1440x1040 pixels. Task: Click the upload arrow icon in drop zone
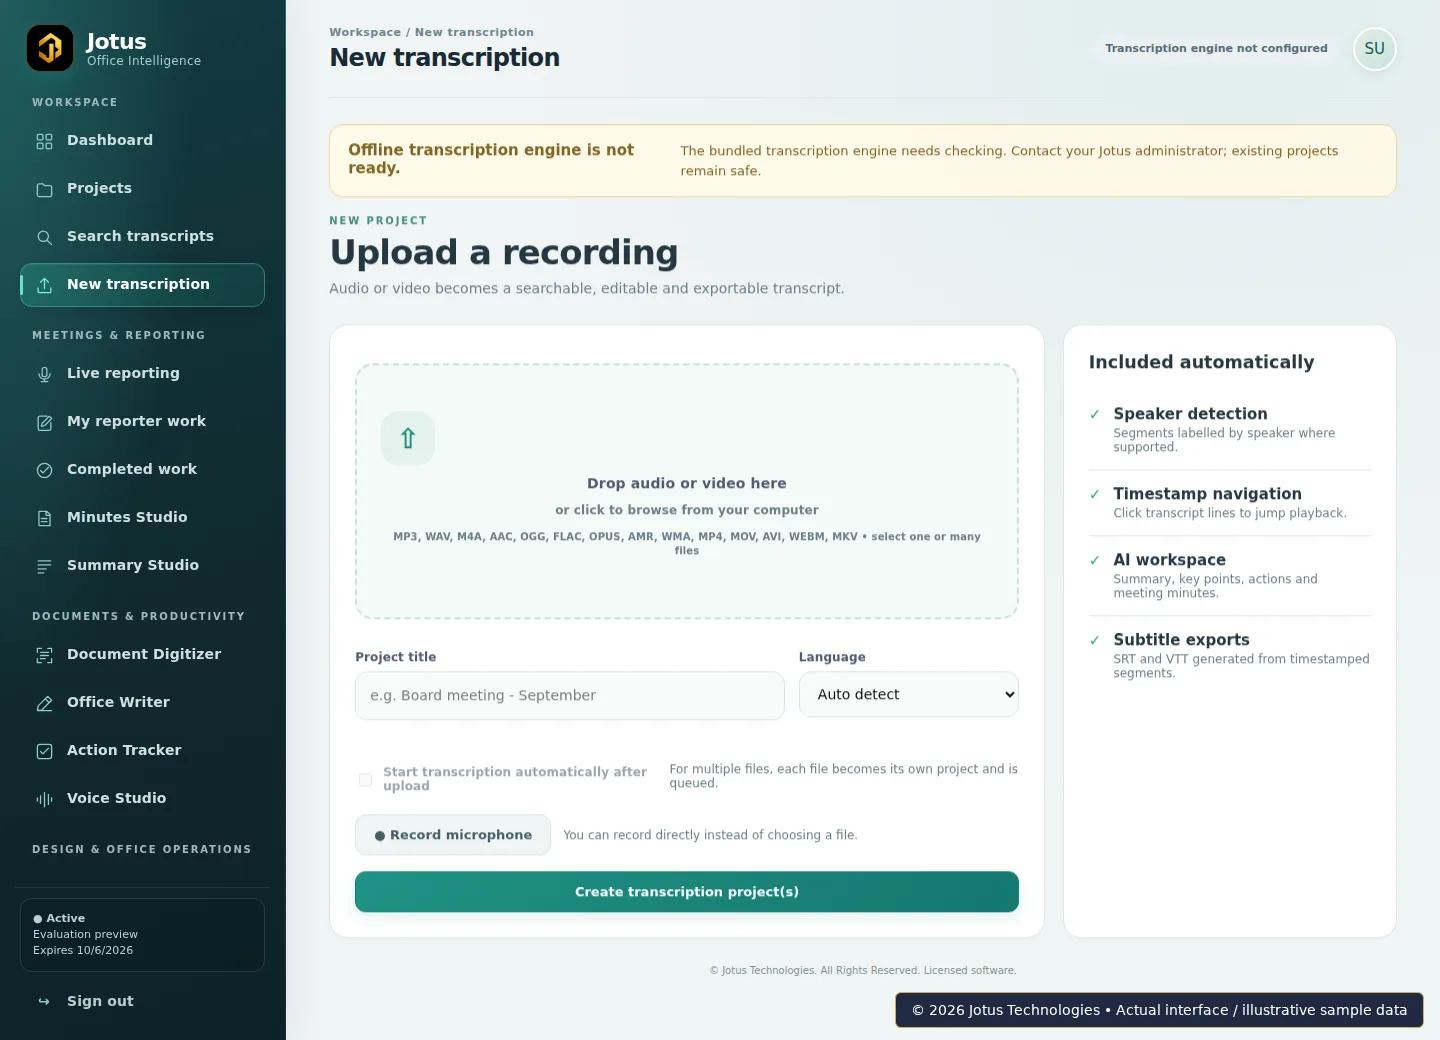click(x=408, y=438)
